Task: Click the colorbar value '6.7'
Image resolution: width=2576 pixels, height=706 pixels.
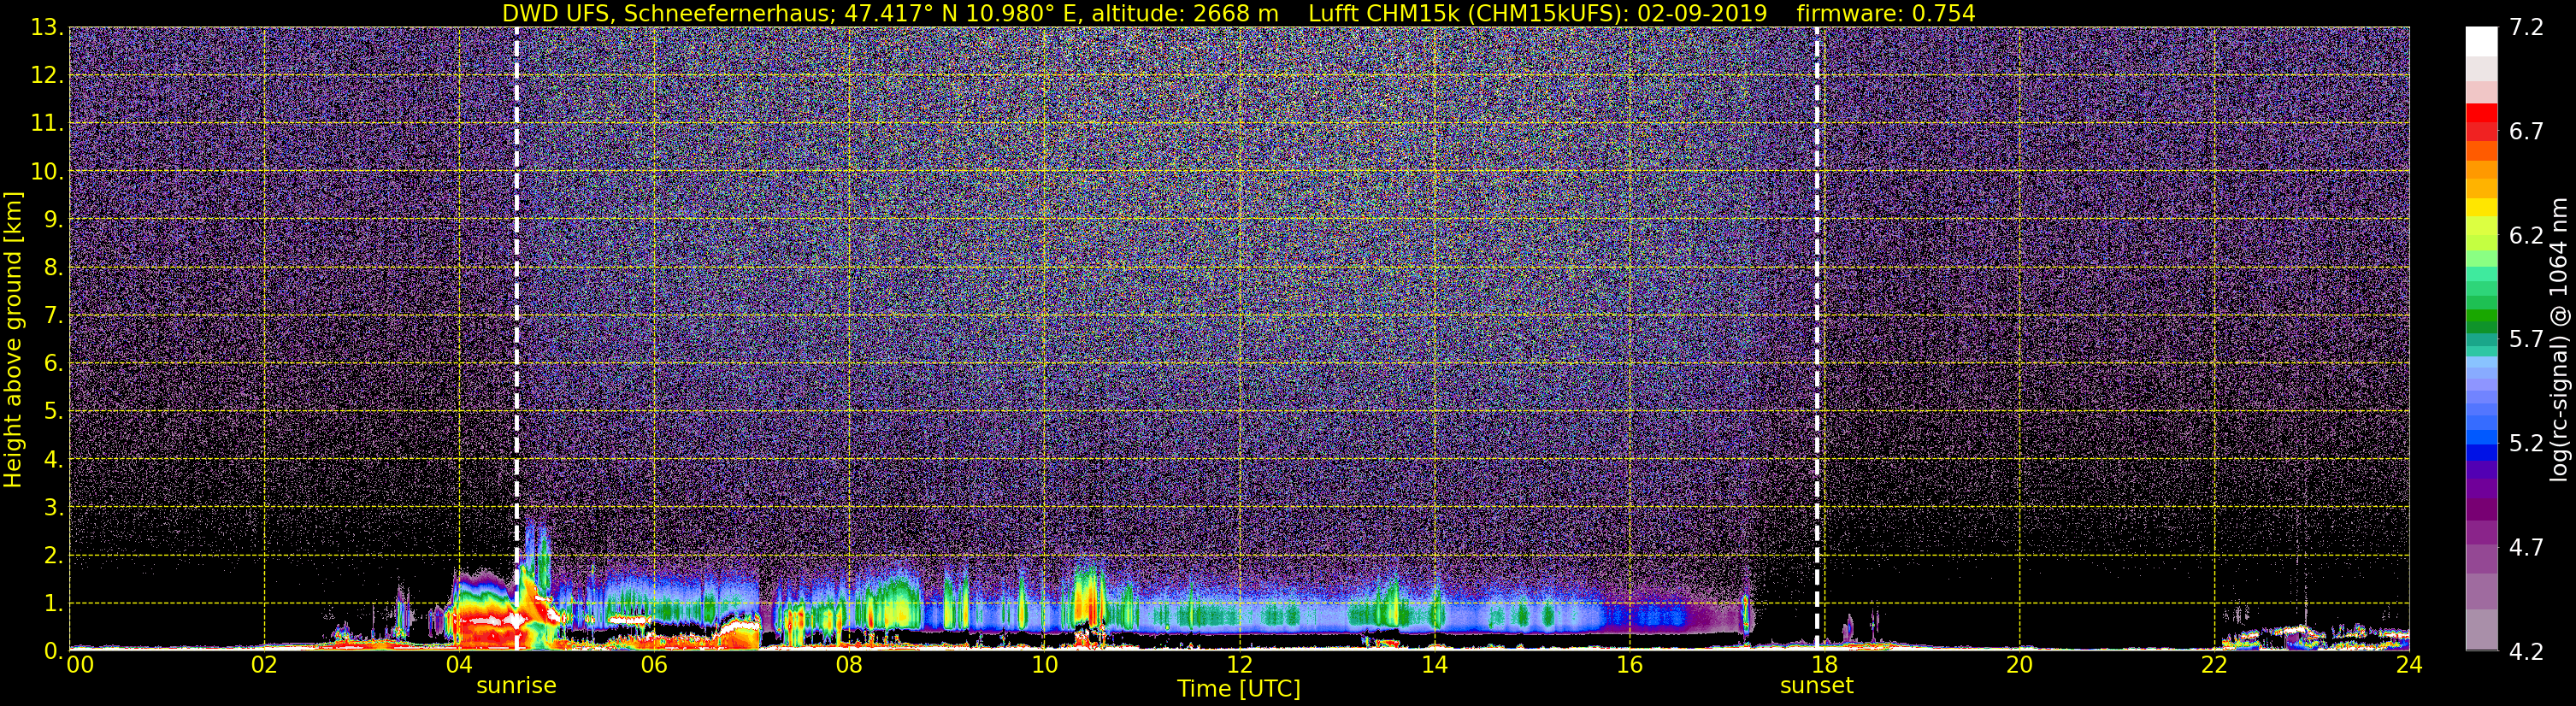Action: pyautogui.click(x=2526, y=131)
